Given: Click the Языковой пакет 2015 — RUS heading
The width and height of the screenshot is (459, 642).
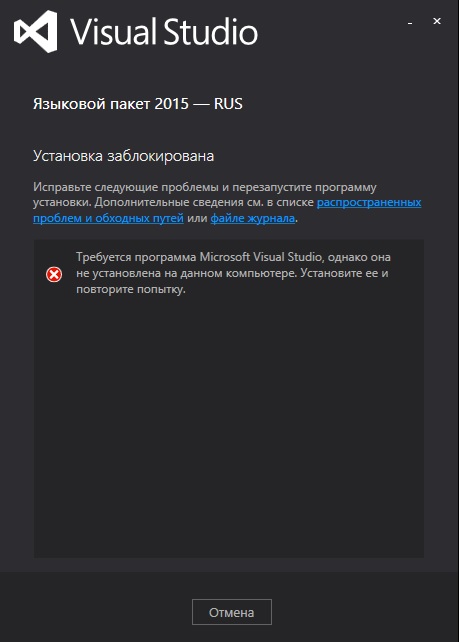Looking at the screenshot, I should (138, 104).
